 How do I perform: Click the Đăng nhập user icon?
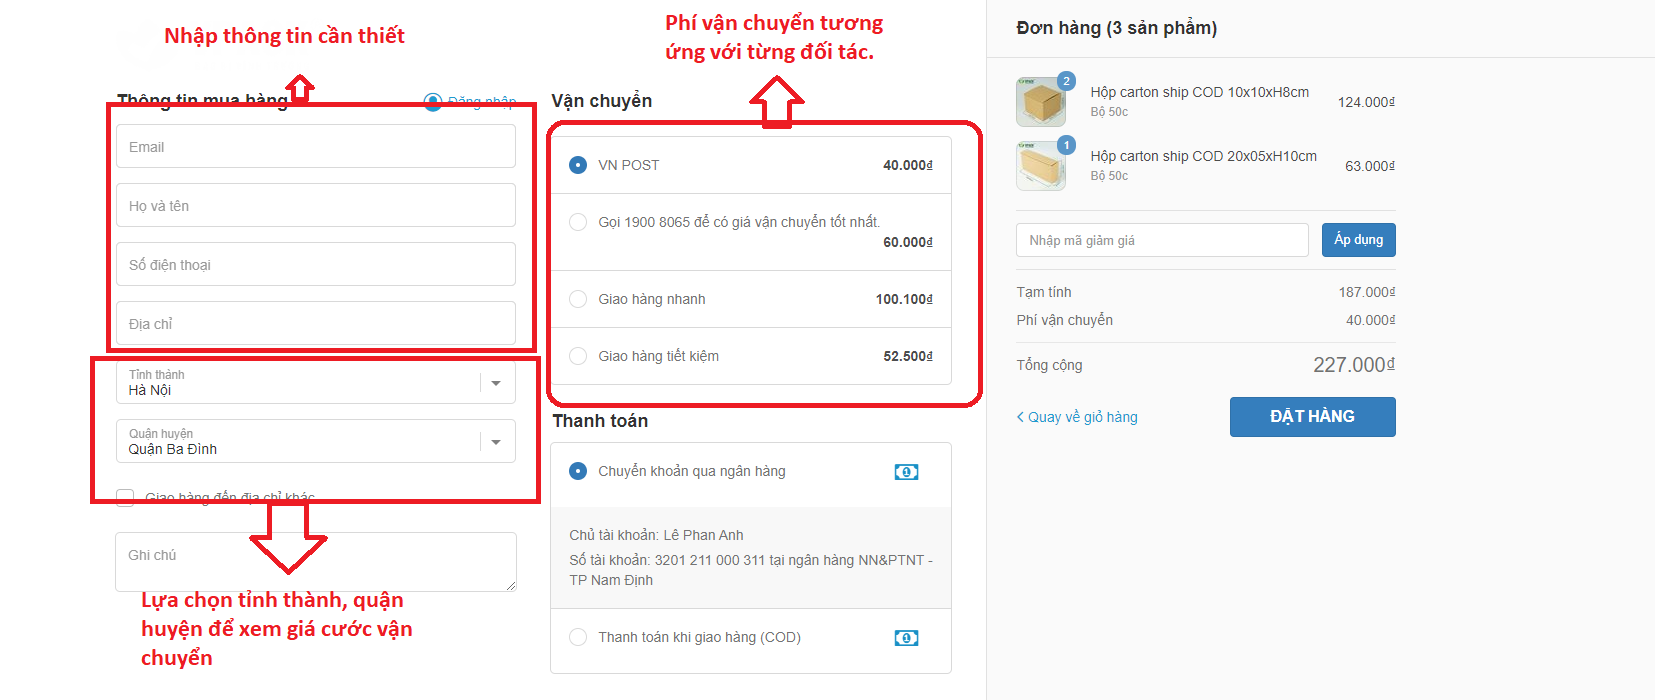click(x=433, y=102)
